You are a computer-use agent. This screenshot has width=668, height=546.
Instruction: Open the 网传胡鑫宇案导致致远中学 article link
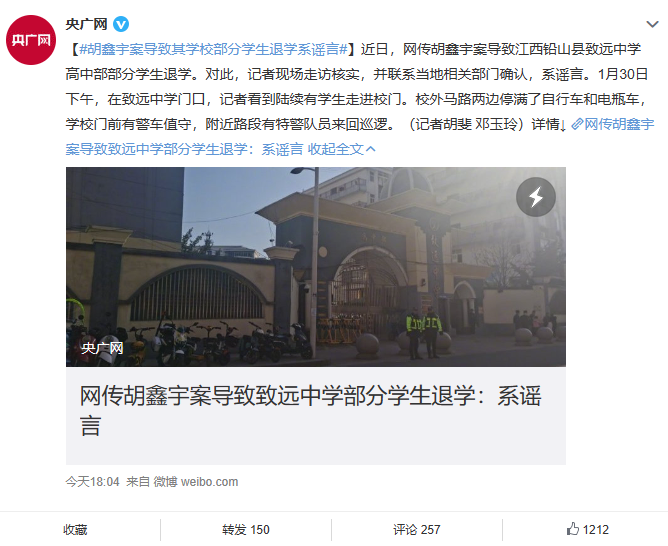[x=360, y=136]
